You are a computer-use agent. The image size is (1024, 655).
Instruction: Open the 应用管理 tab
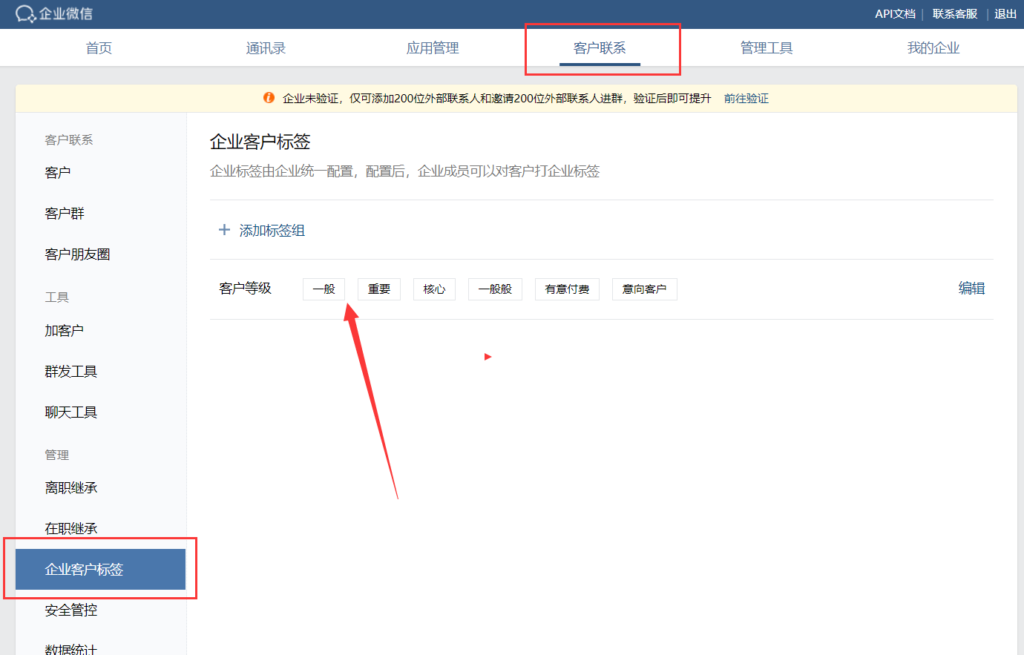click(432, 48)
